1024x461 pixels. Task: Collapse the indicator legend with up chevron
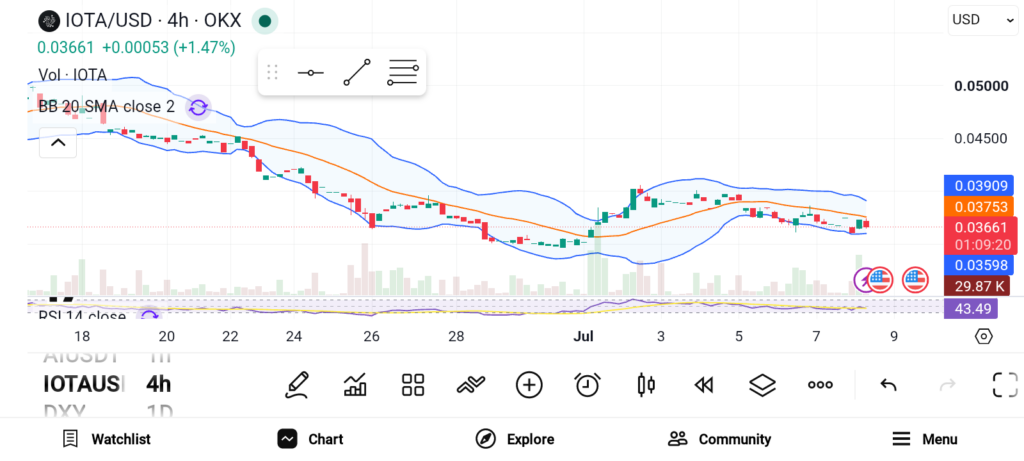click(x=58, y=142)
